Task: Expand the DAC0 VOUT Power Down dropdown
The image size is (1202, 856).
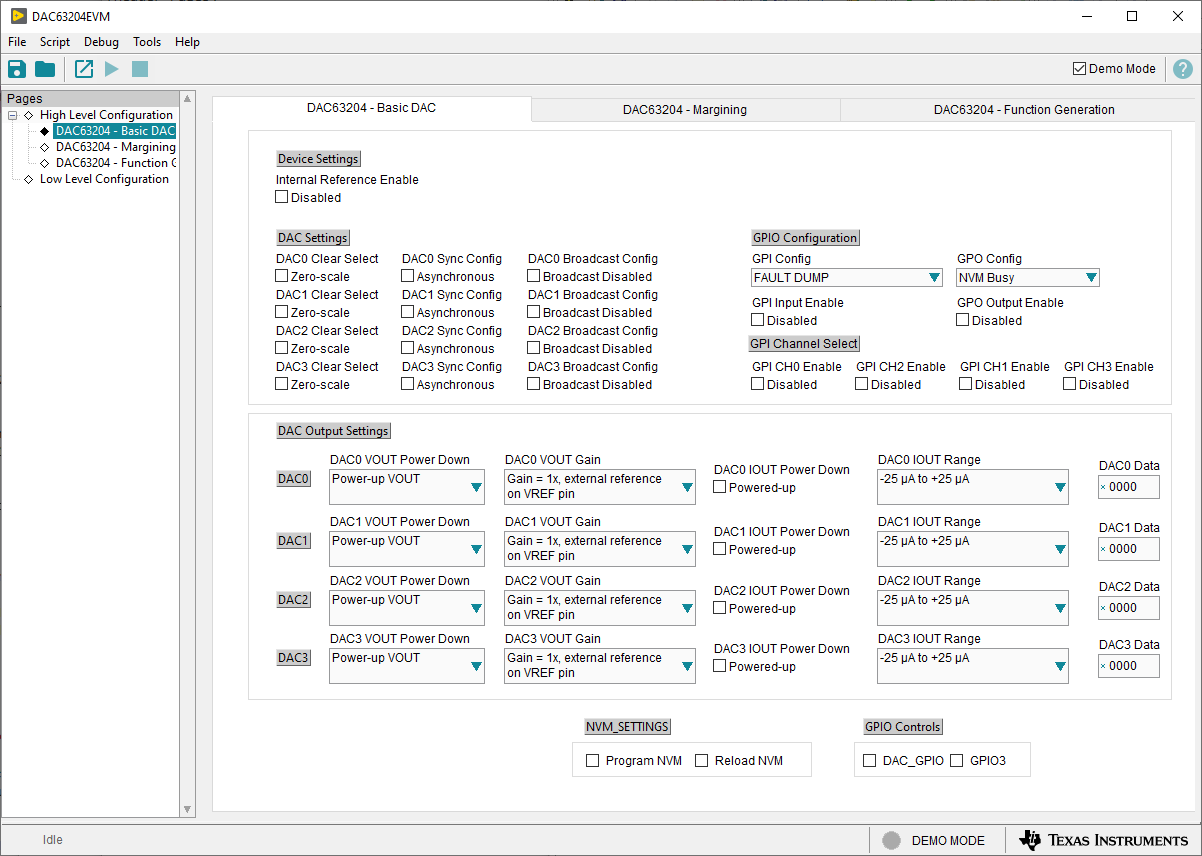Action: pyautogui.click(x=406, y=487)
